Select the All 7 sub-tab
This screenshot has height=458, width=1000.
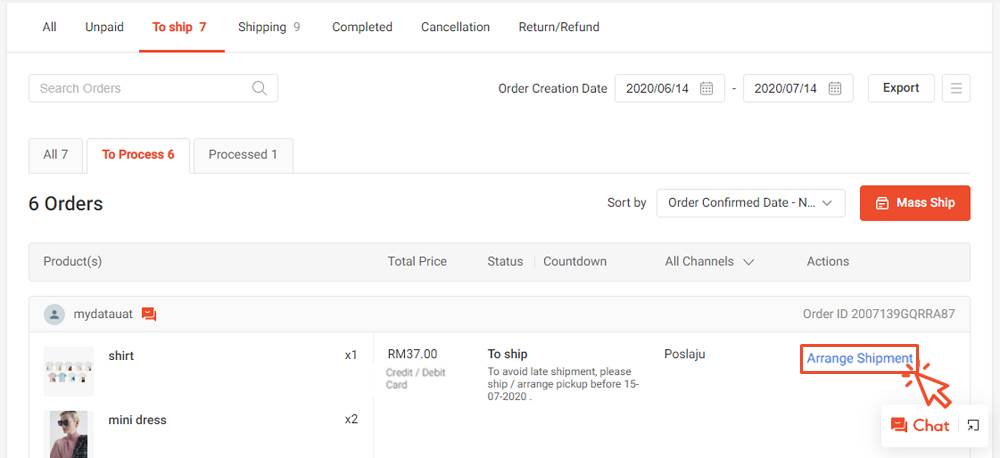pyautogui.click(x=55, y=155)
